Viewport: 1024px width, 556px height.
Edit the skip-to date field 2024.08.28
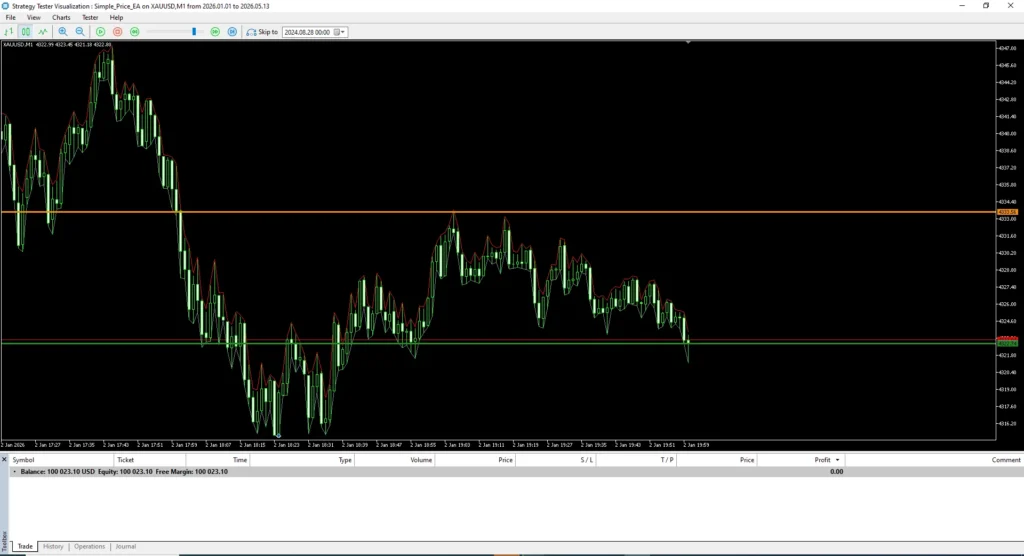307,32
